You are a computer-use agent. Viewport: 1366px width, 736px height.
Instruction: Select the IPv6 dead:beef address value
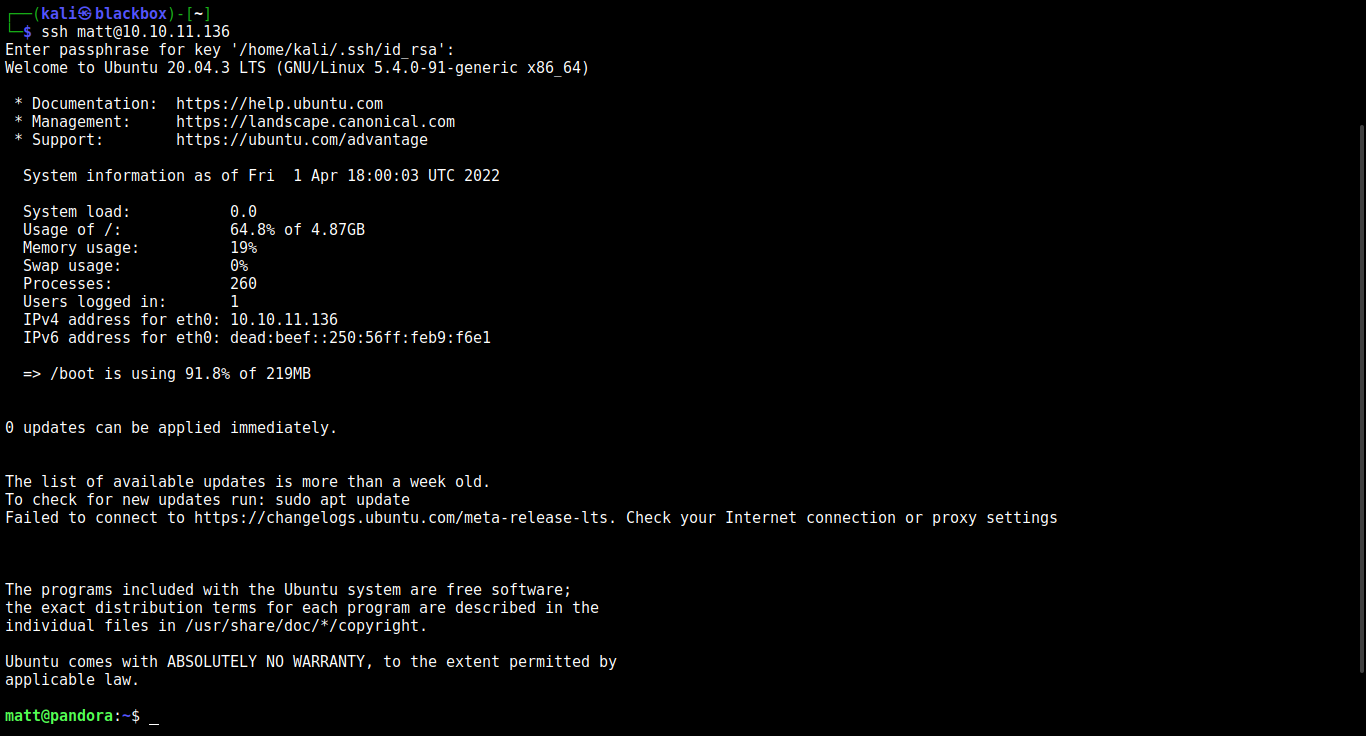pyautogui.click(x=360, y=338)
